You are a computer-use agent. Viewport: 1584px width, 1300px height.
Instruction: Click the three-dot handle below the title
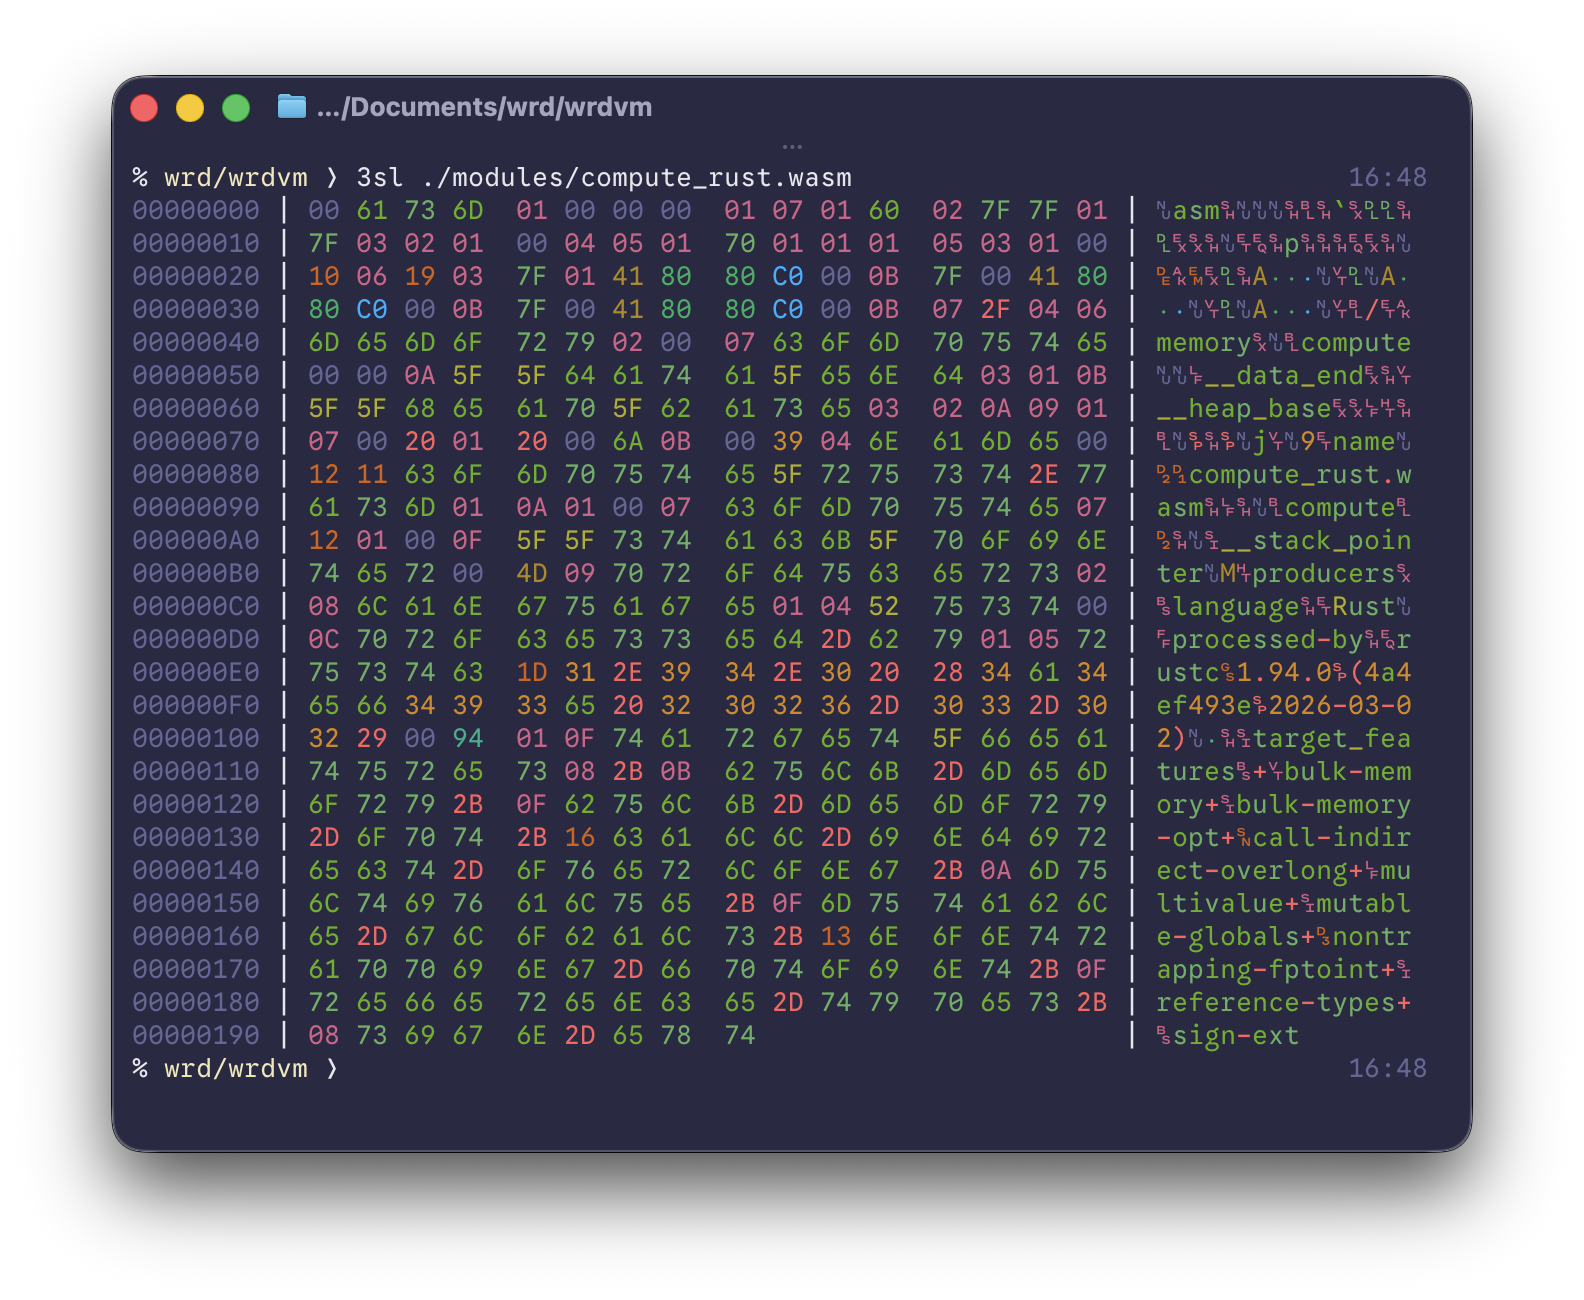click(792, 147)
